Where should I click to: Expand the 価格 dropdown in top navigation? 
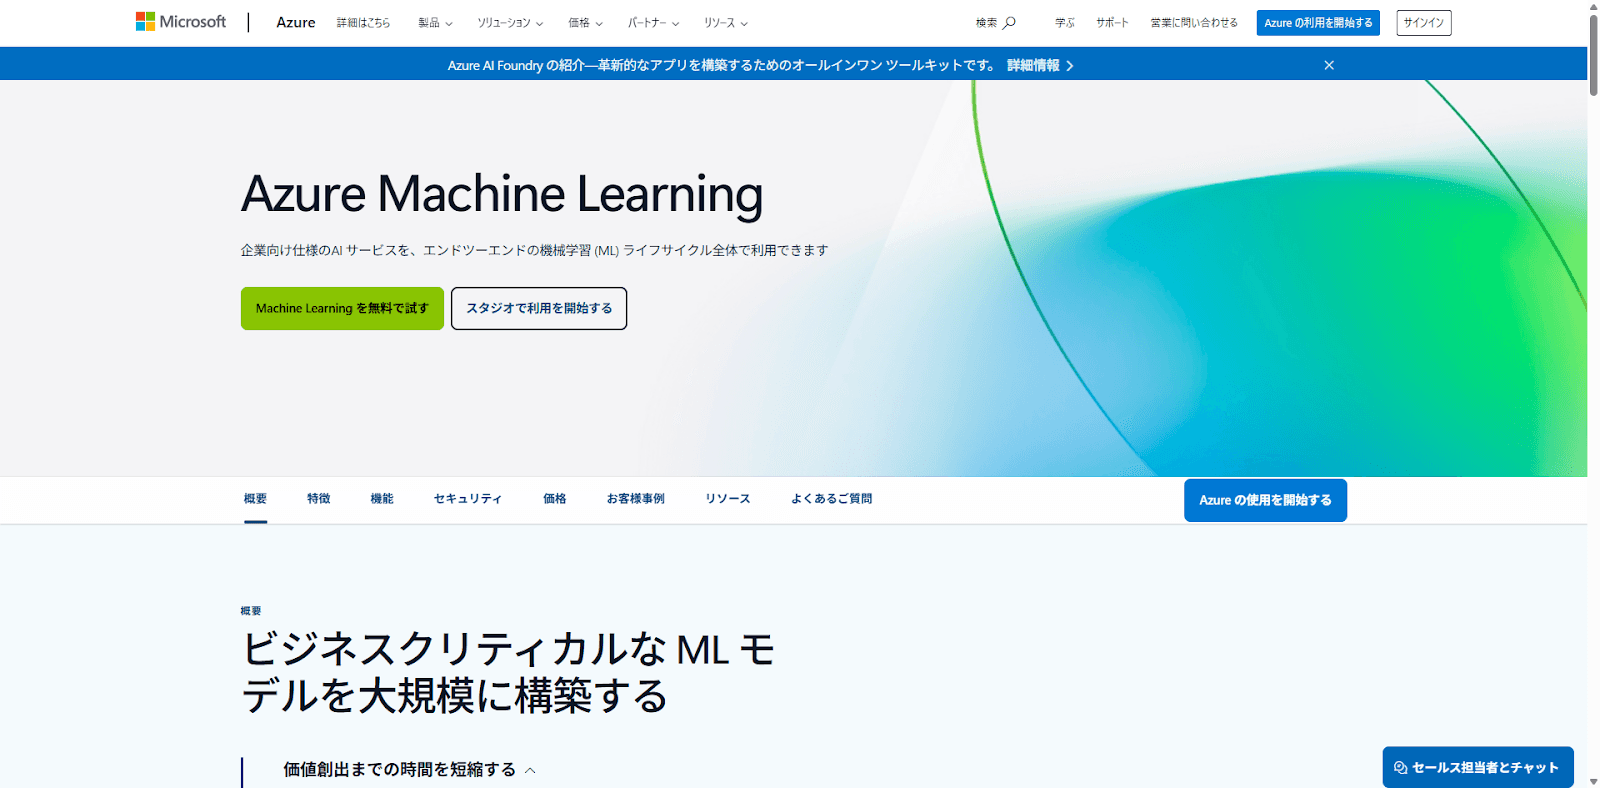pos(585,23)
